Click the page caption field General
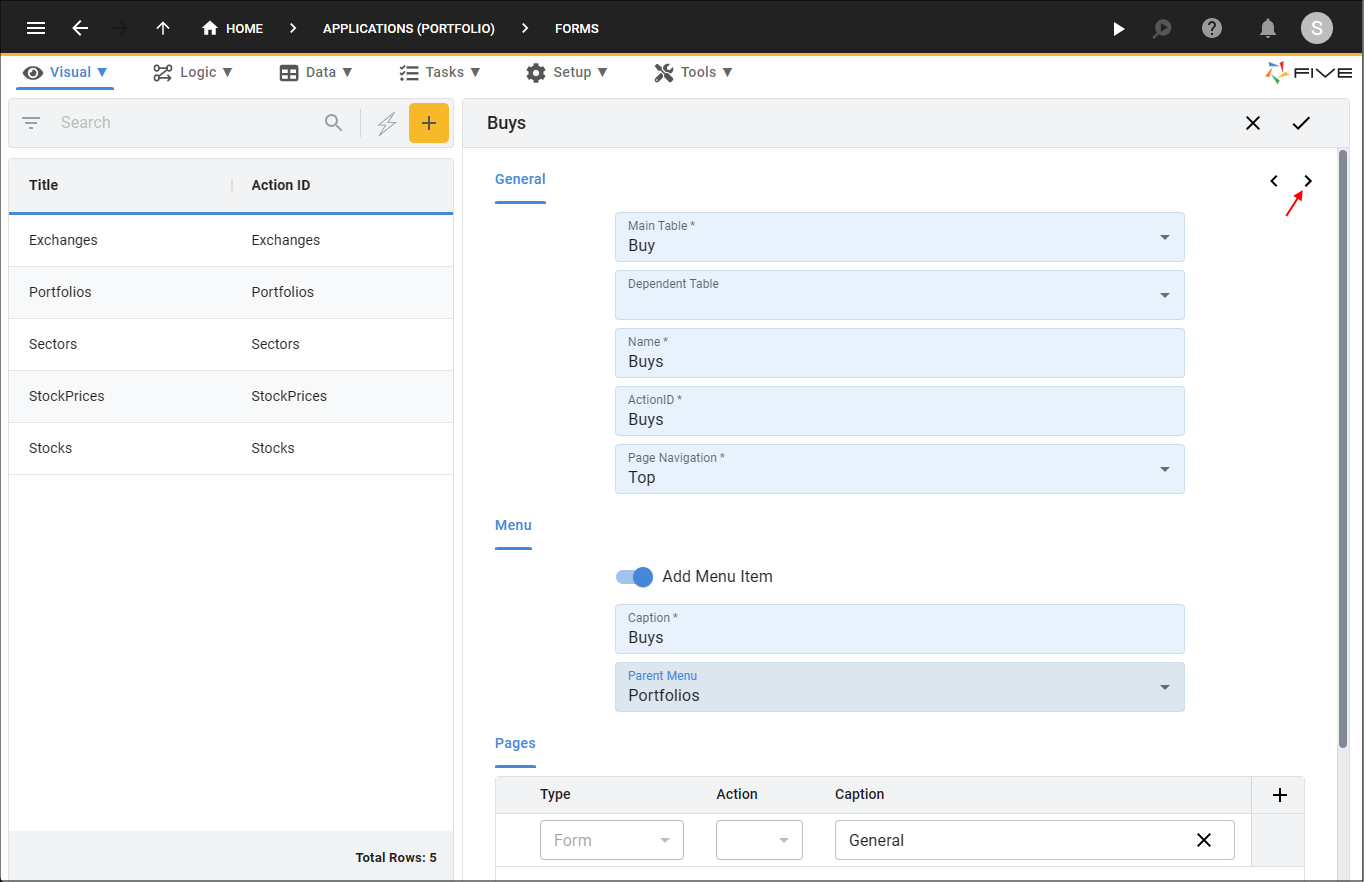The width and height of the screenshot is (1364, 882). coord(1035,840)
